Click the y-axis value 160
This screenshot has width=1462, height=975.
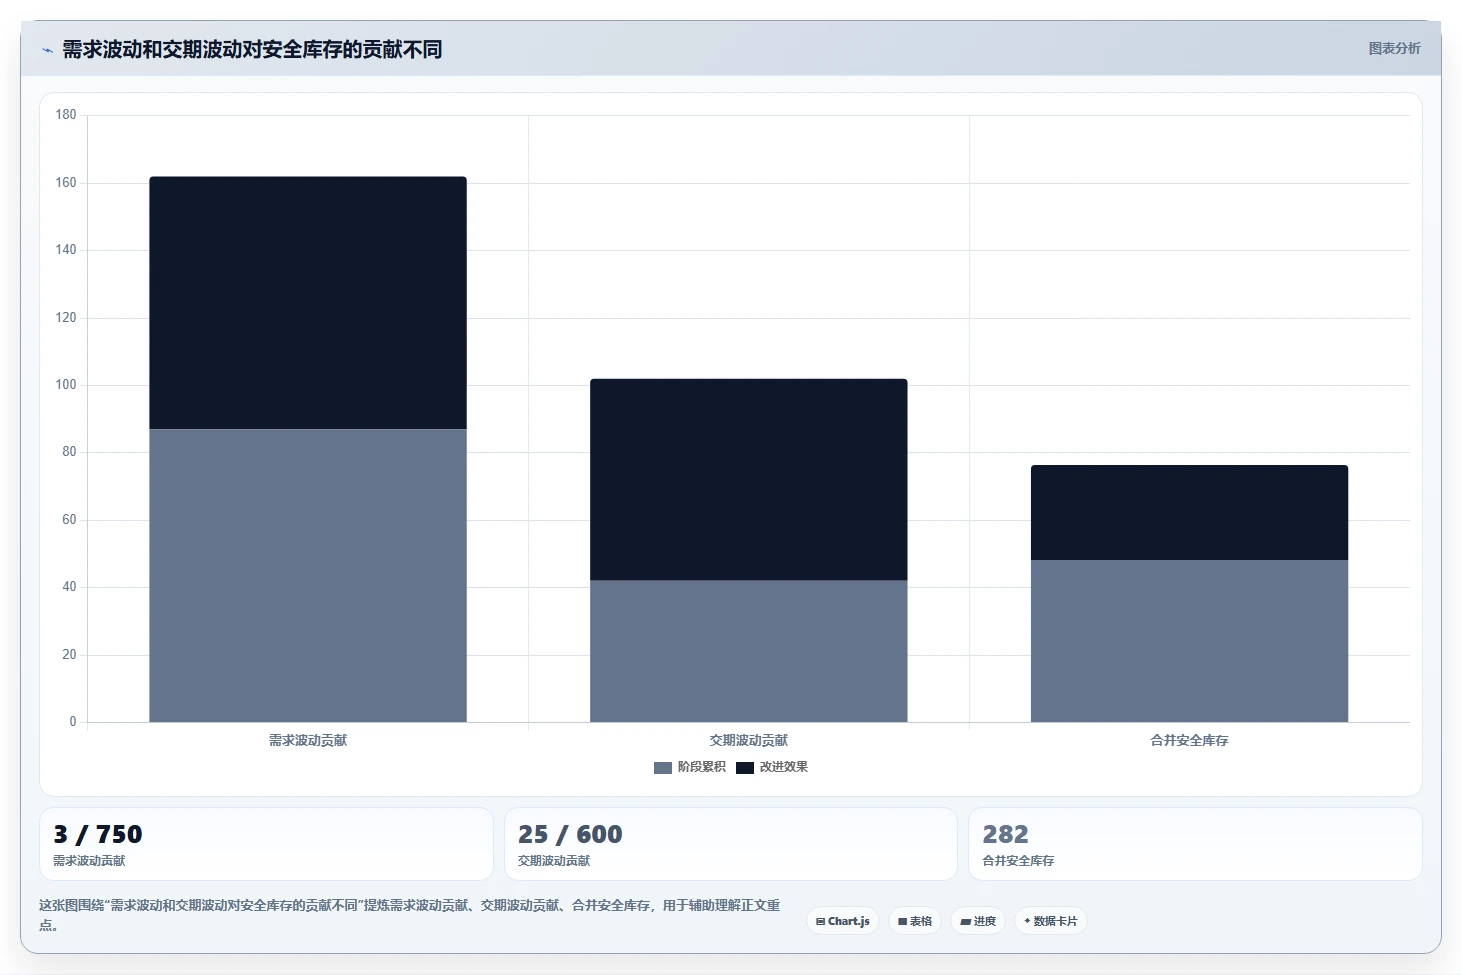click(66, 183)
